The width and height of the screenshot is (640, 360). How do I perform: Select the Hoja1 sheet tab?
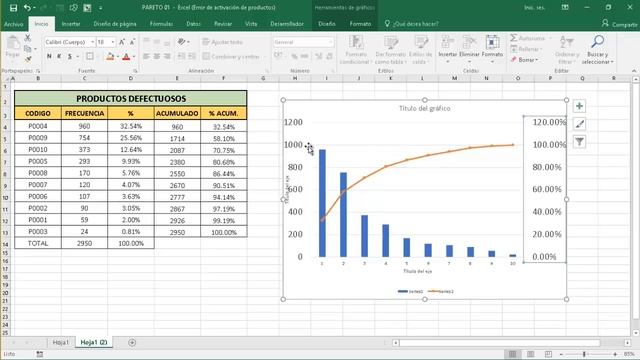[x=61, y=342]
